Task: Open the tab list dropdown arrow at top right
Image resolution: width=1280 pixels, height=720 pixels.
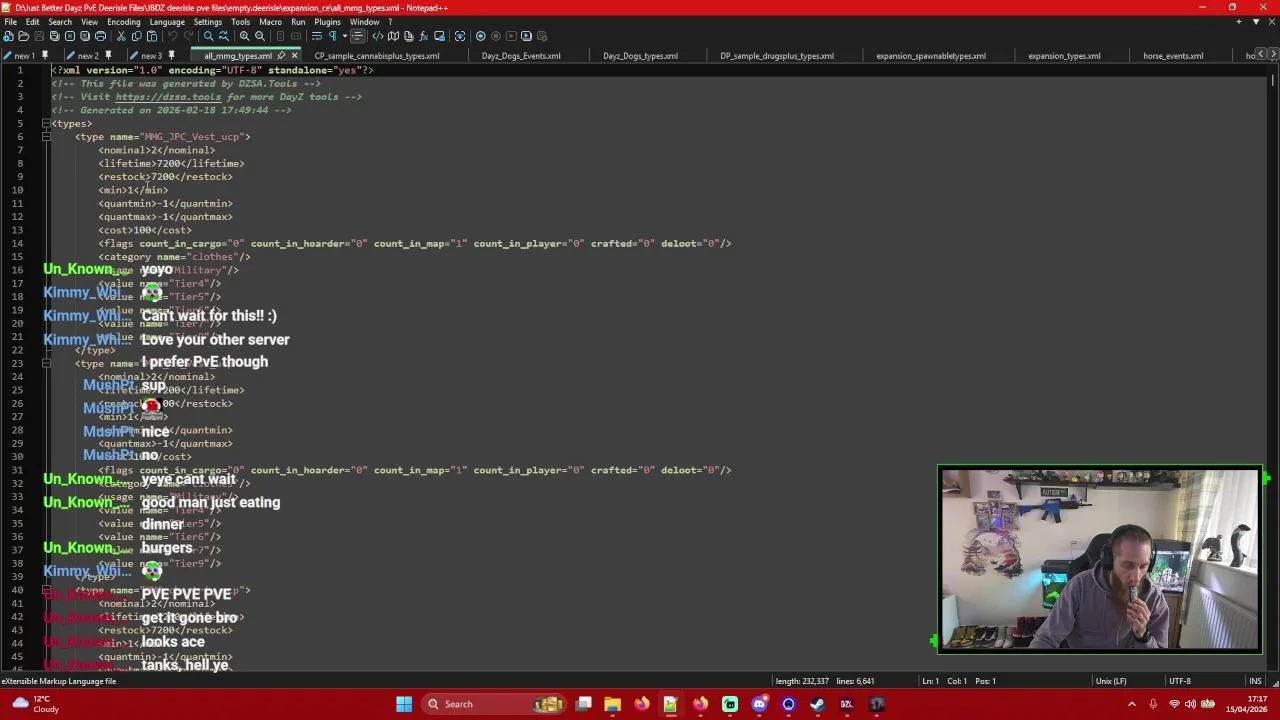Action: pyautogui.click(x=1256, y=21)
